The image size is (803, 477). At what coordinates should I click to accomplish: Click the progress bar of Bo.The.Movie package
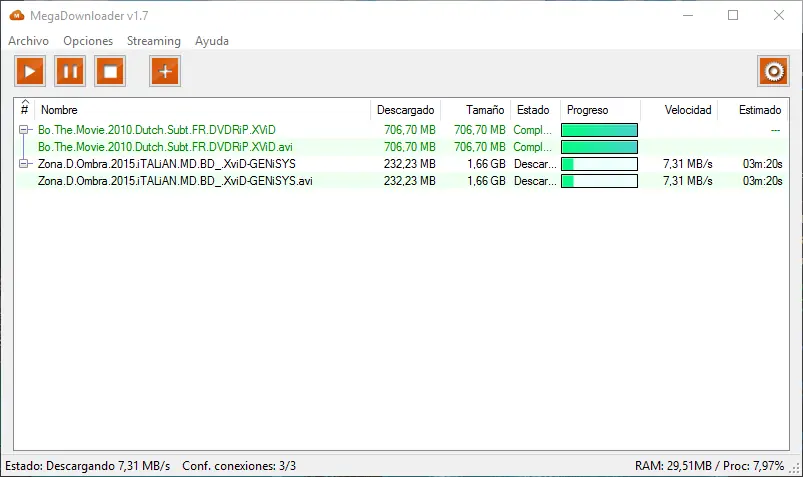click(599, 130)
